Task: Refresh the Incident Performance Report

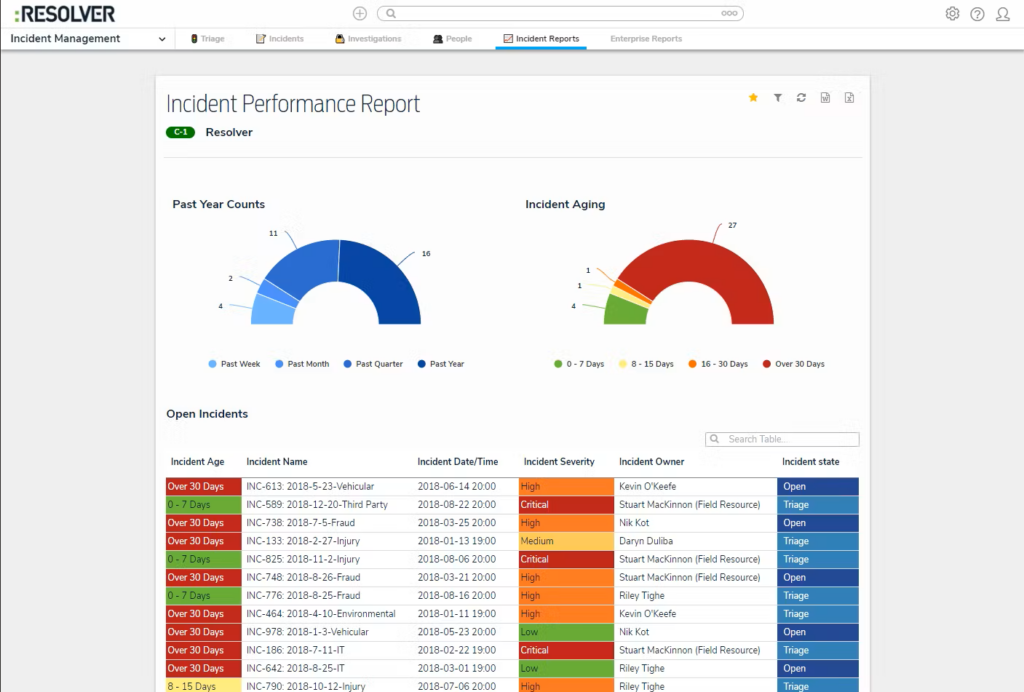Action: click(x=801, y=97)
